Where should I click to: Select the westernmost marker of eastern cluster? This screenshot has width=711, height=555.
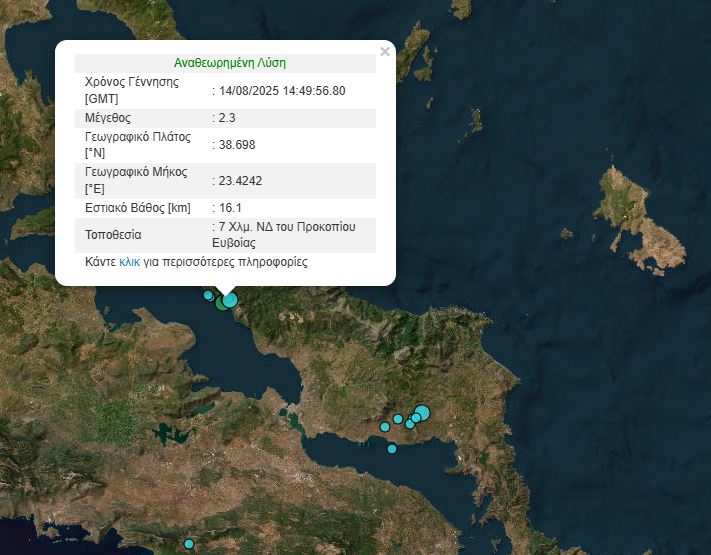(x=384, y=427)
